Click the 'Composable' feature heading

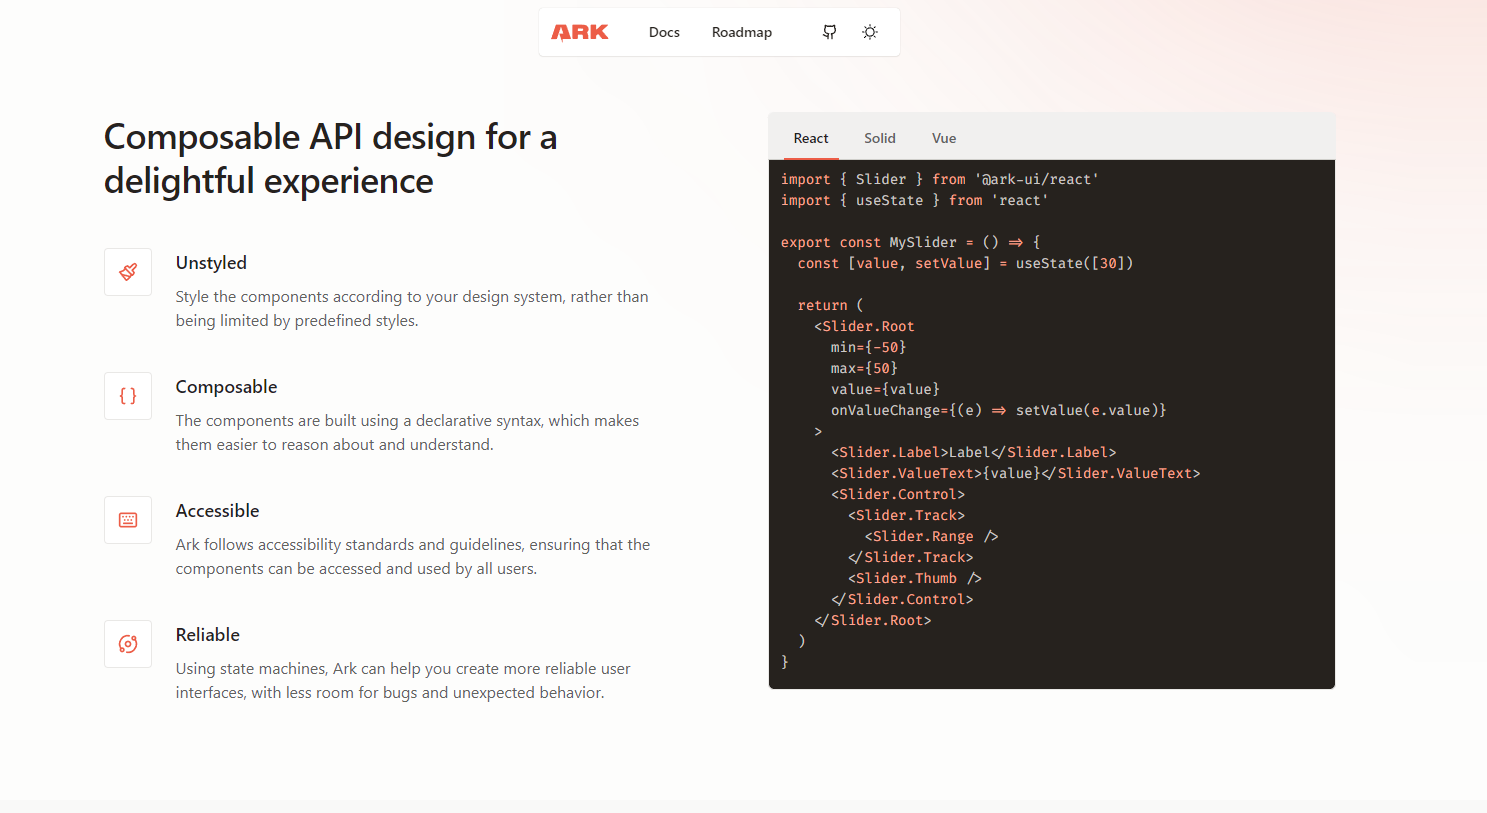point(226,387)
